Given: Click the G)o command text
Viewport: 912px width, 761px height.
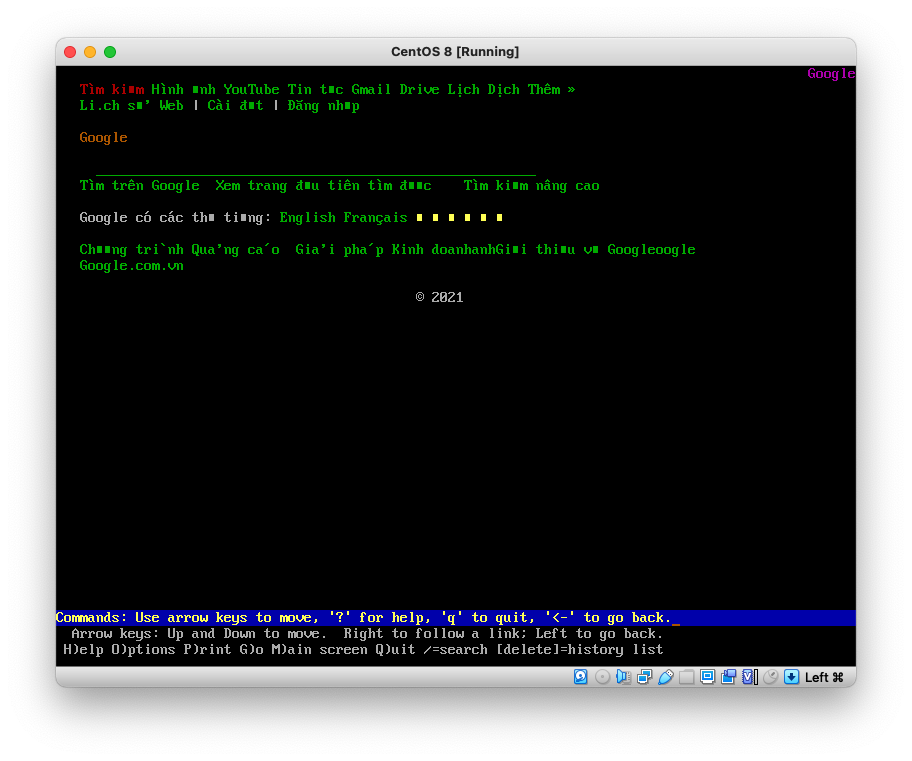Looking at the screenshot, I should (x=251, y=650).
